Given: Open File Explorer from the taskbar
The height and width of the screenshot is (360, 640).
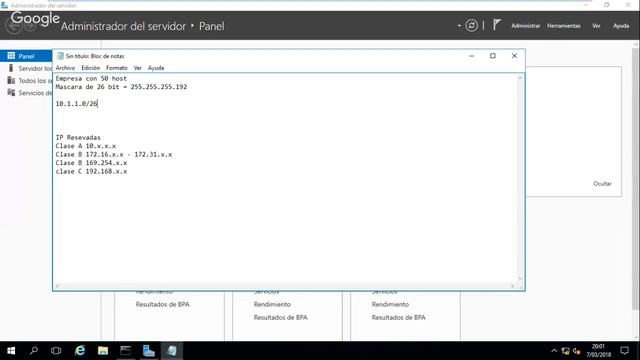Looking at the screenshot, I should [103, 351].
